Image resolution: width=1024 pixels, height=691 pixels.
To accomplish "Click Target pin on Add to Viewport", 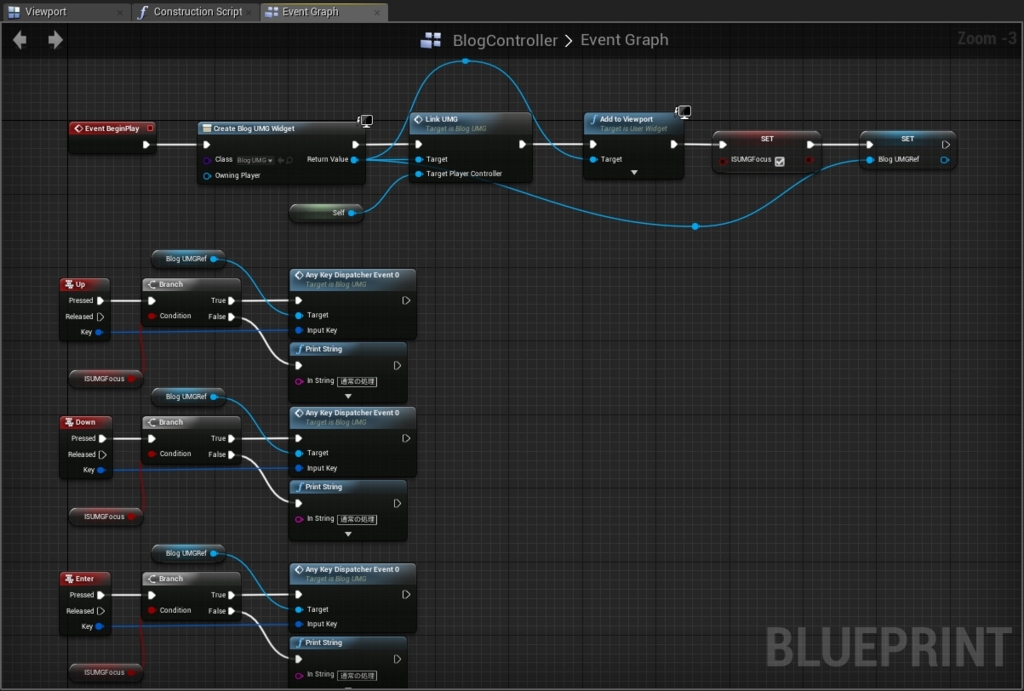I will (593, 159).
